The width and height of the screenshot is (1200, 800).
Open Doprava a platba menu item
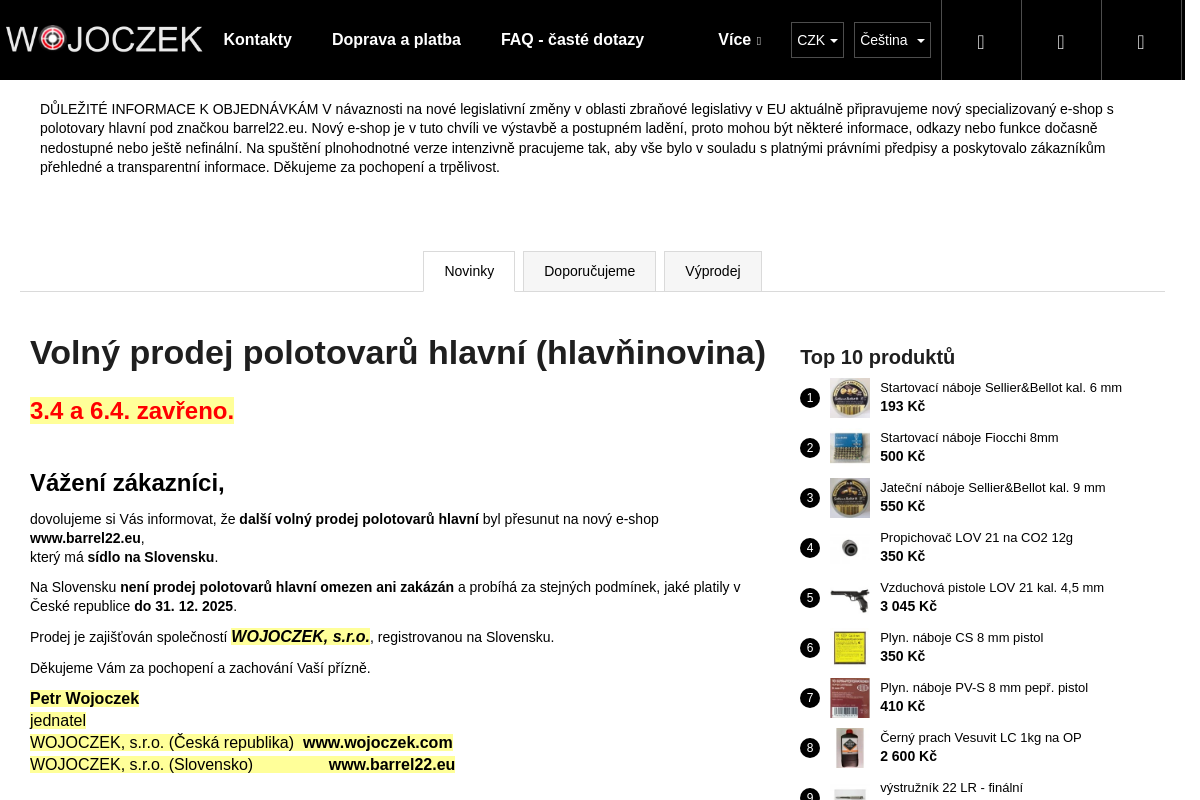coord(396,40)
